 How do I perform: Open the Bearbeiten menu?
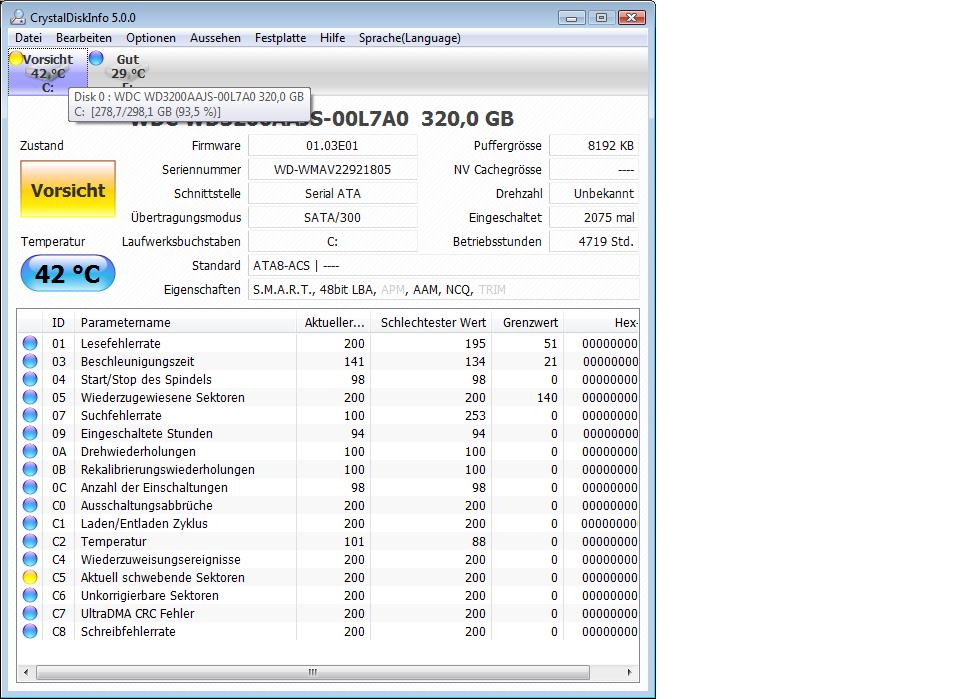[84, 38]
